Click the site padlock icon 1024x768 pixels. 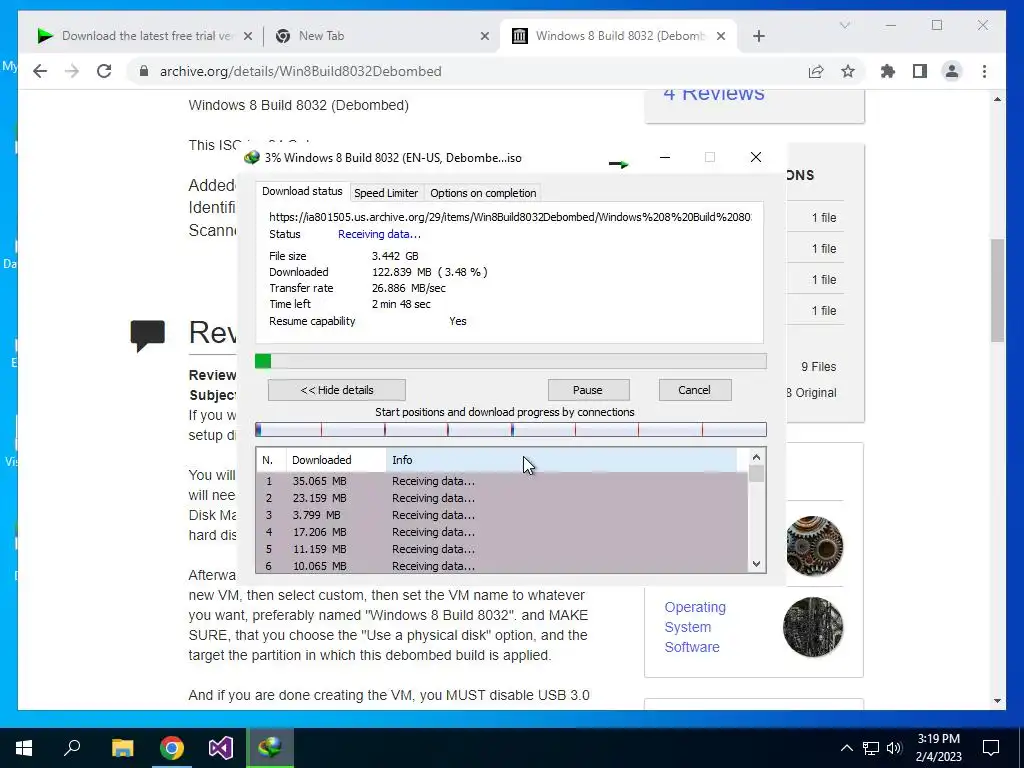tap(144, 71)
